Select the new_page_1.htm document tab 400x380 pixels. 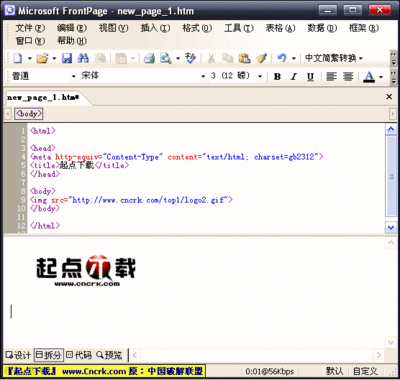click(43, 98)
